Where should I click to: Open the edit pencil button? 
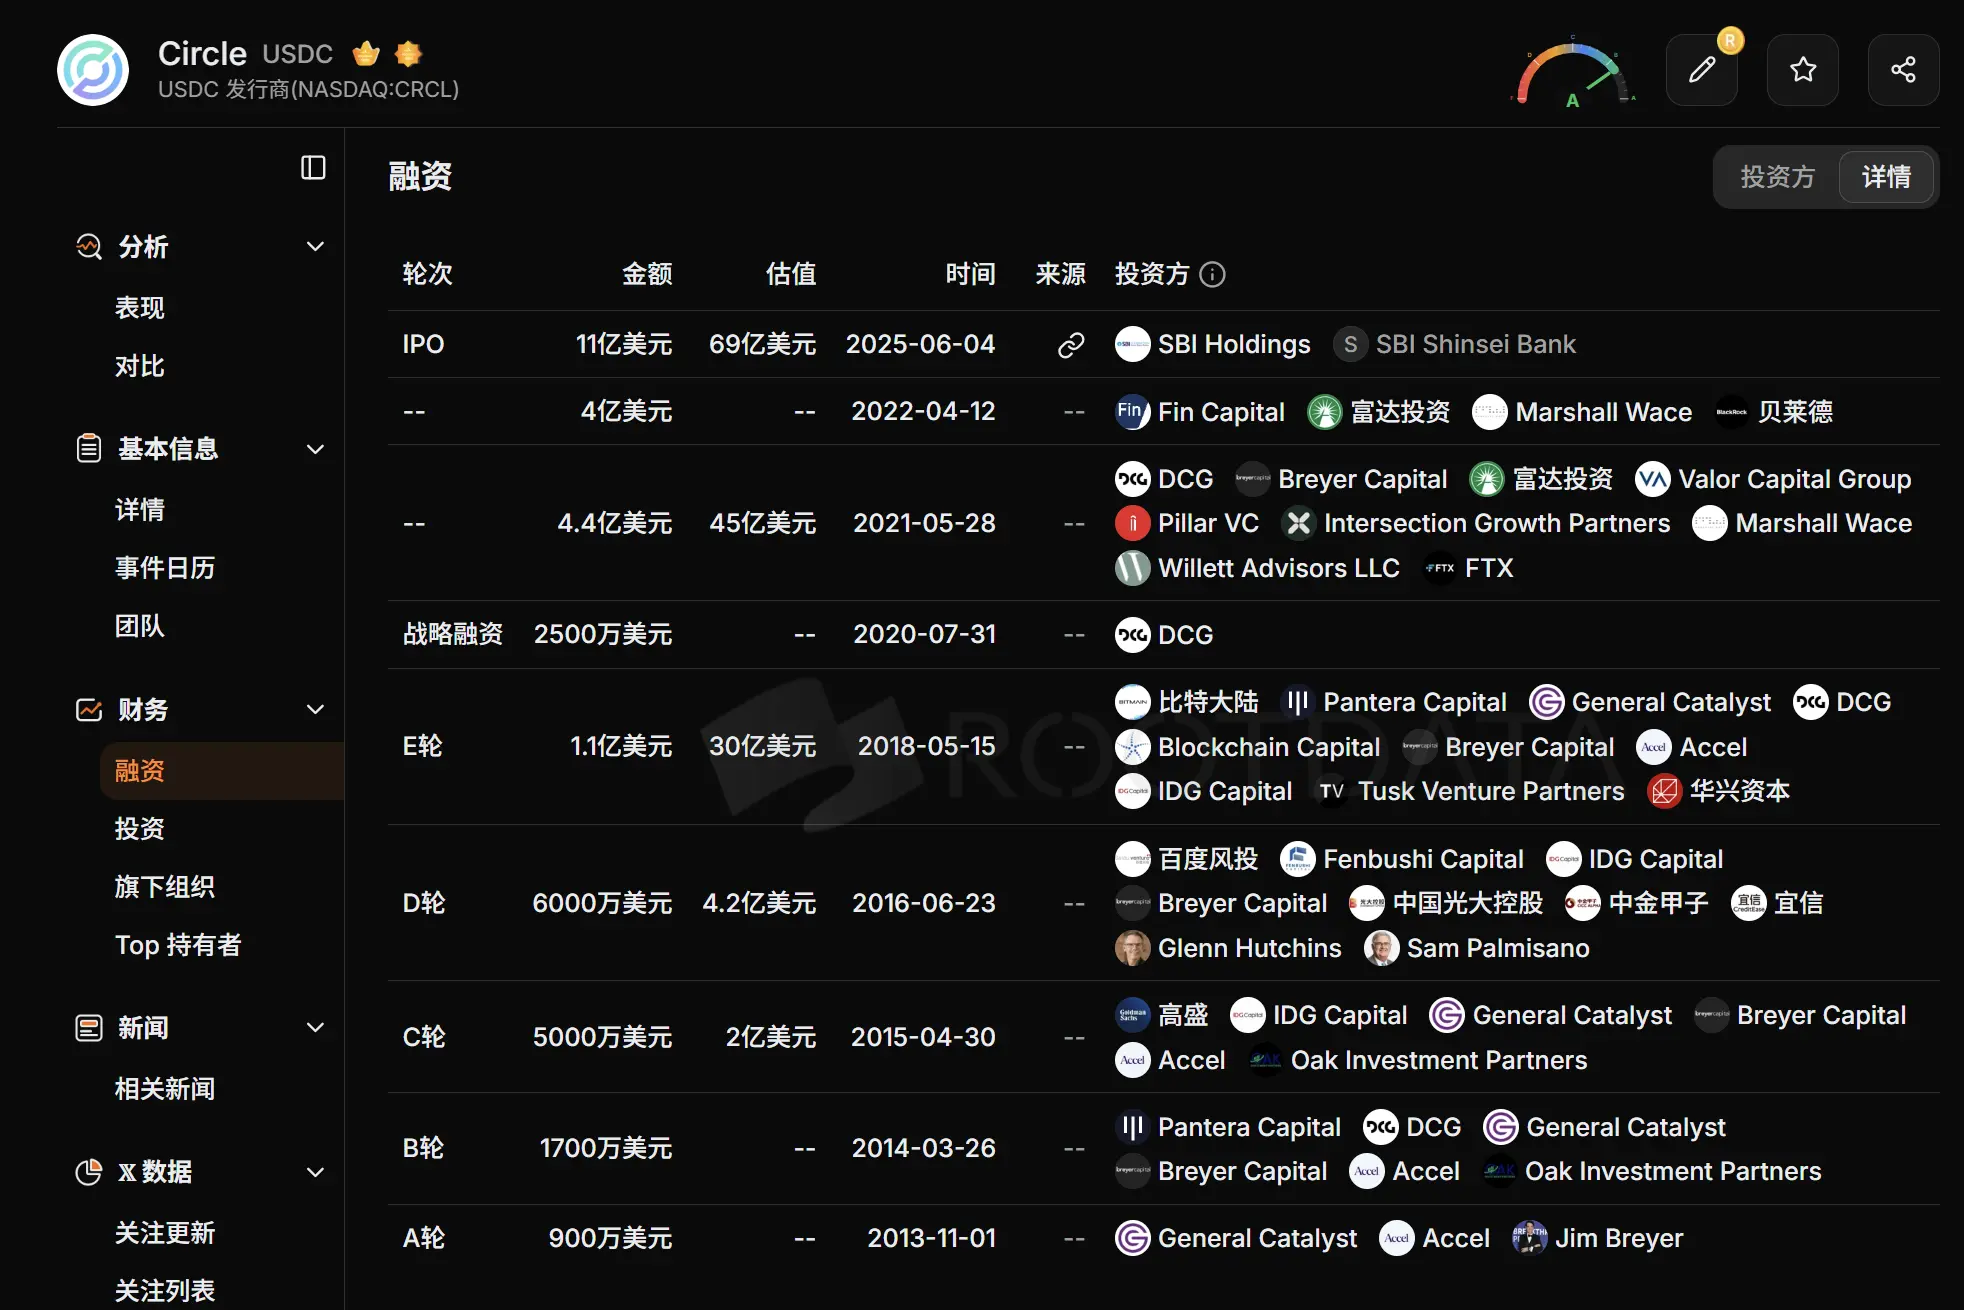pyautogui.click(x=1702, y=70)
